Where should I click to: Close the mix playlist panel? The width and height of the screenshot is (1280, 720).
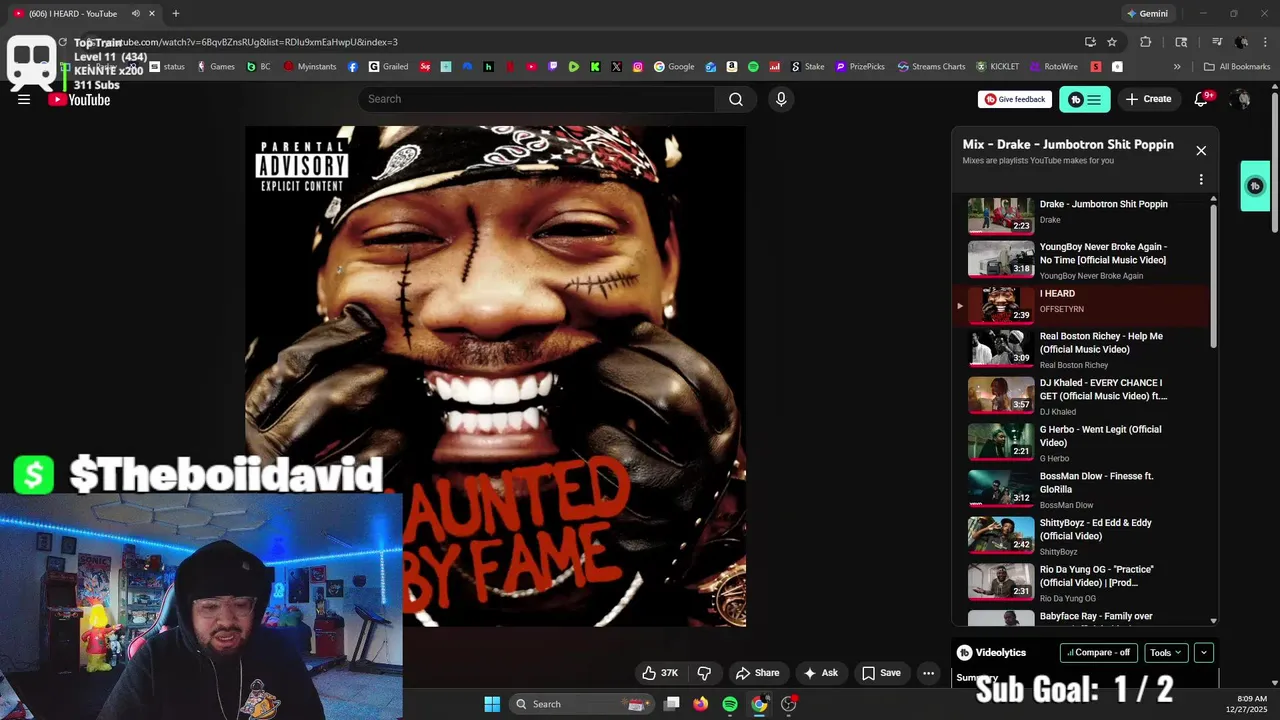(1201, 150)
